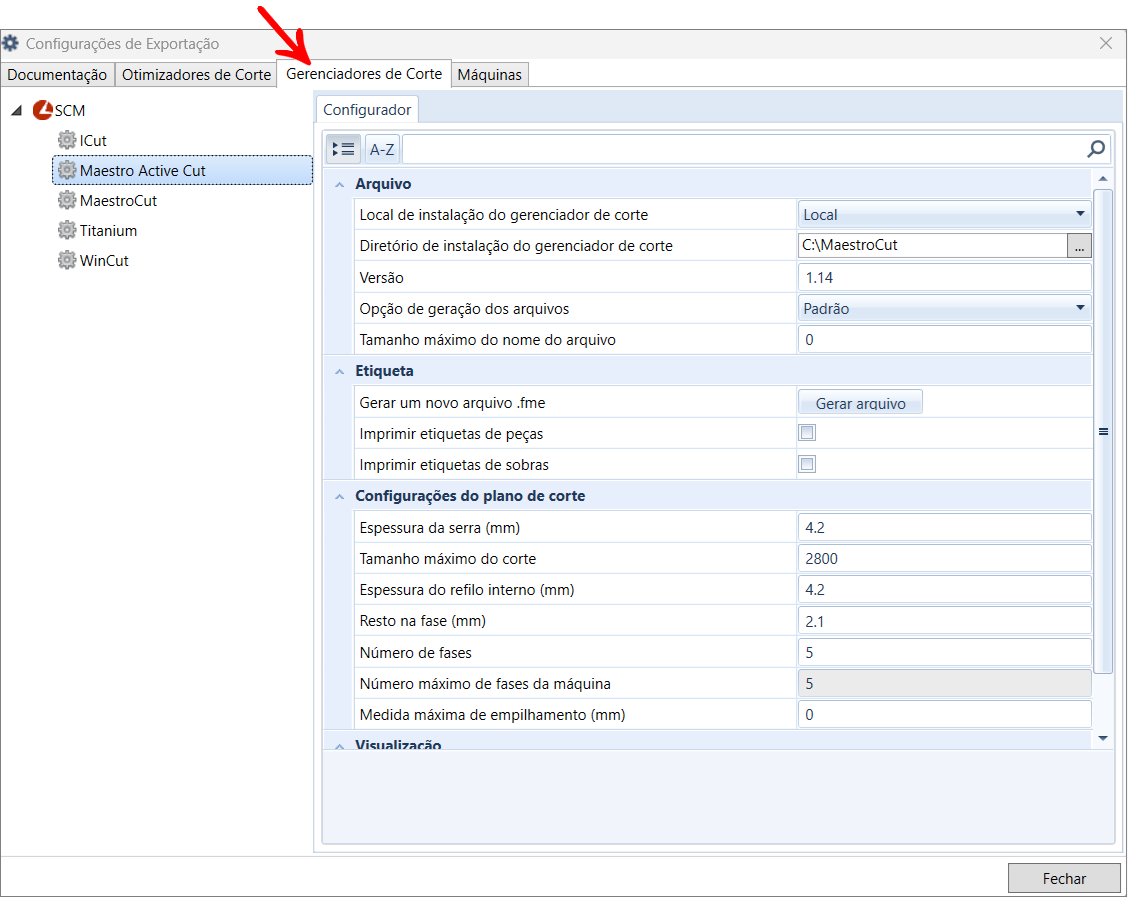Click the property grid vertical scrollbar thumb
1137x904 pixels.
(x=1103, y=431)
